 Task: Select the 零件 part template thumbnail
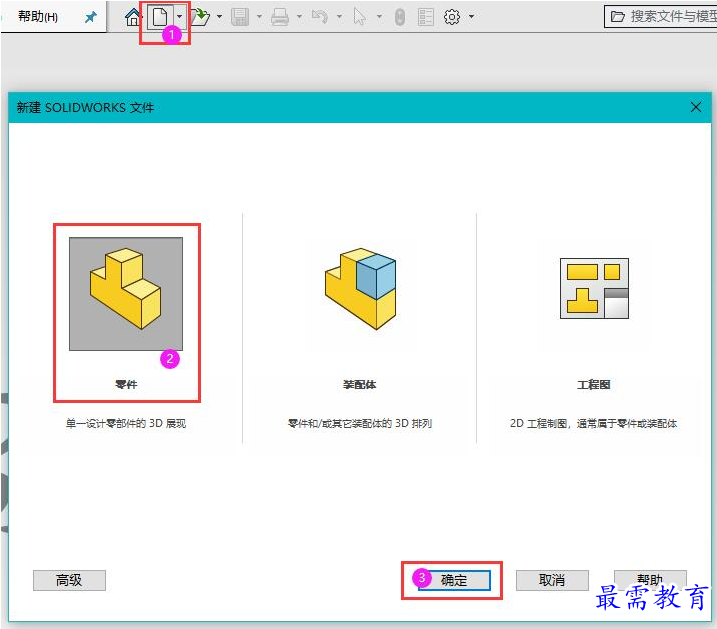tap(126, 294)
